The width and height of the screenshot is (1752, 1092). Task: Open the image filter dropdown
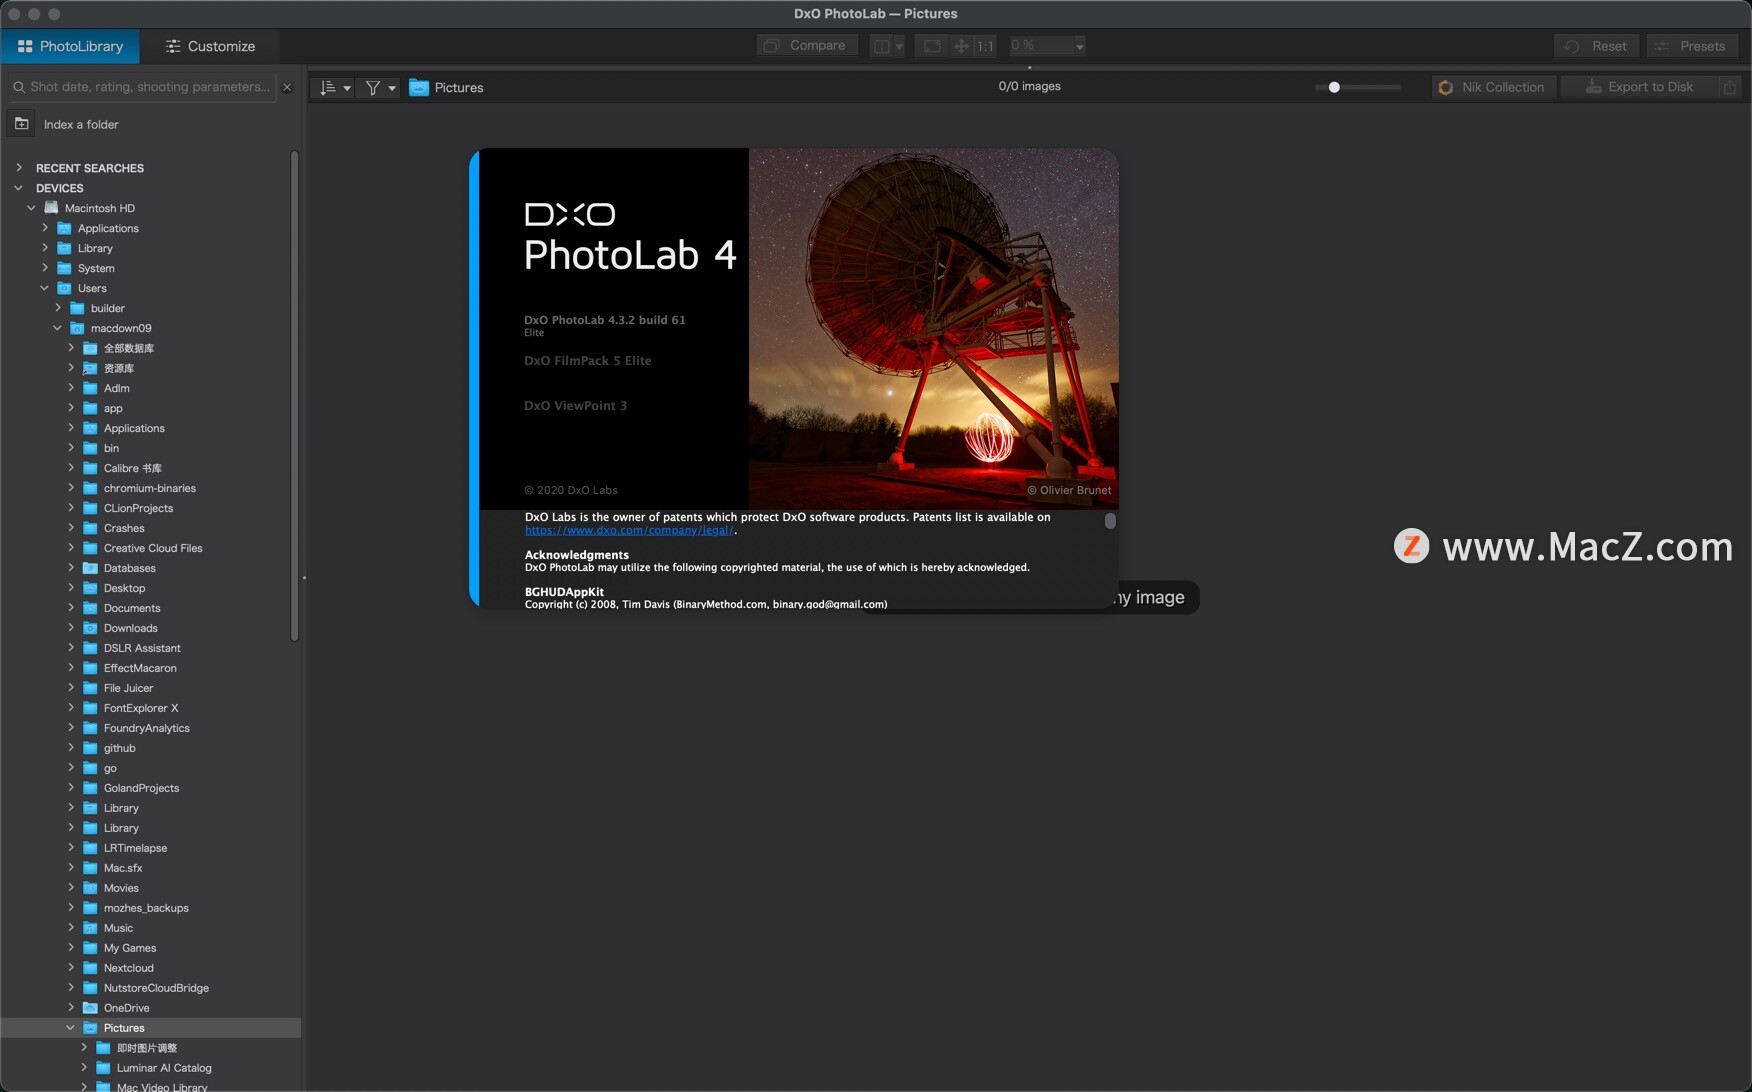[380, 88]
